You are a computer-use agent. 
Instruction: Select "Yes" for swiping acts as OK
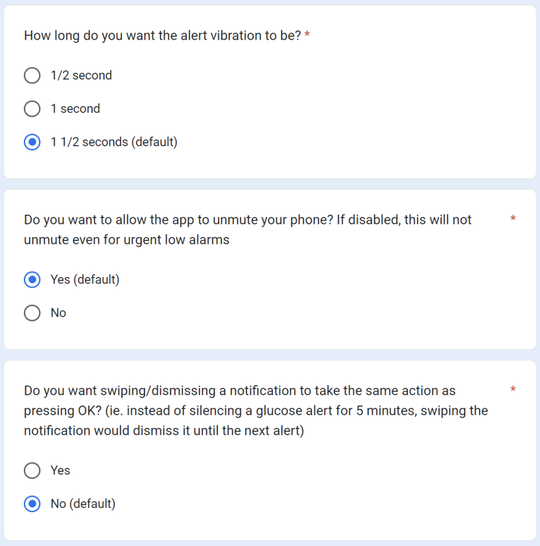tap(32, 470)
